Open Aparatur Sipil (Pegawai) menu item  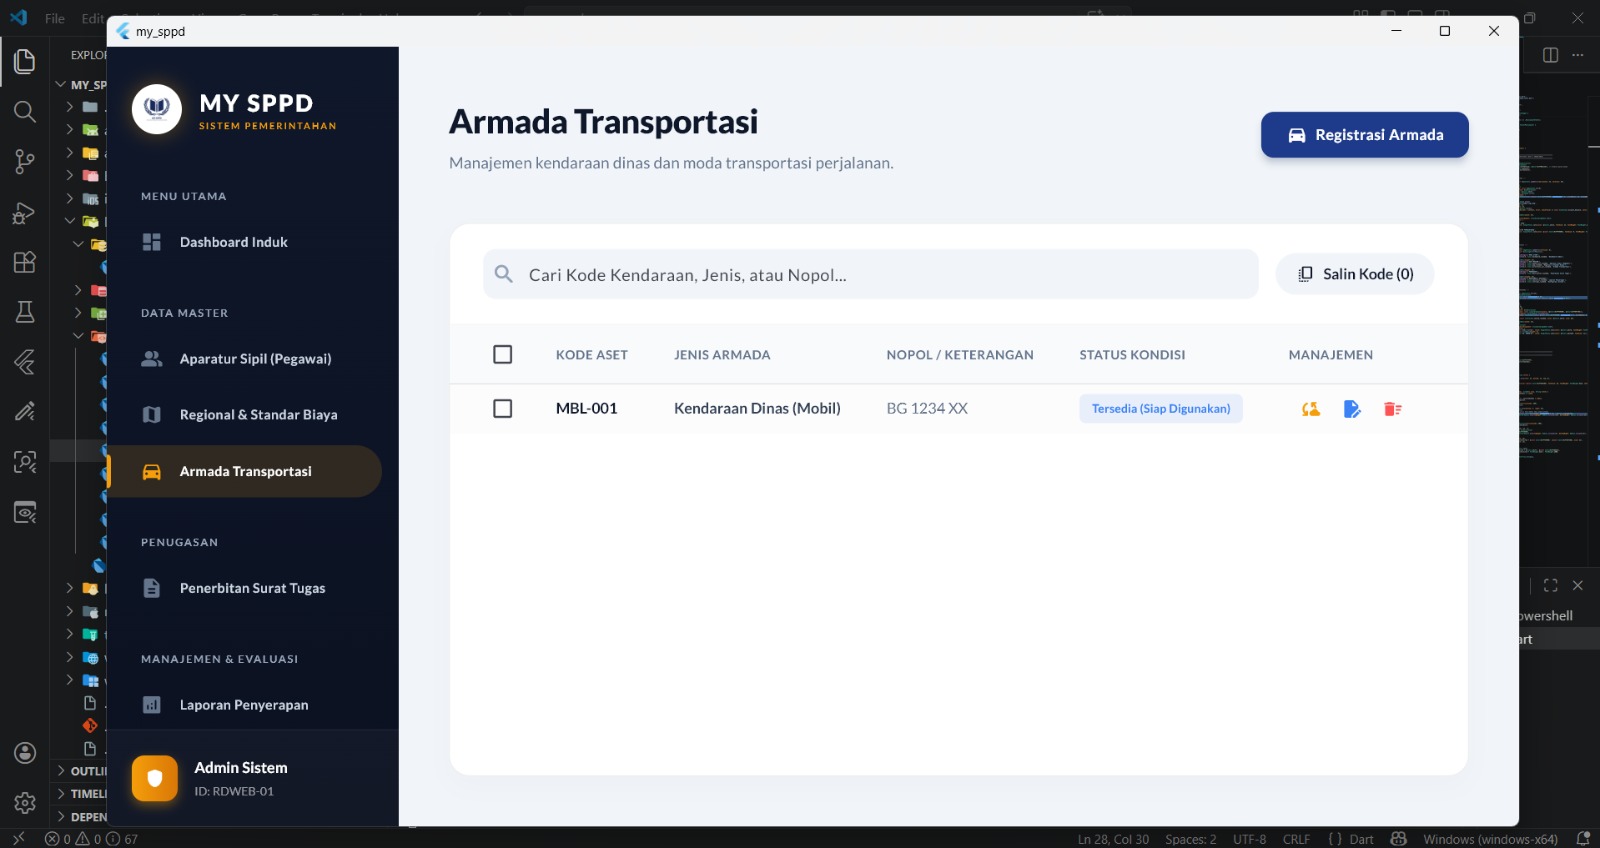click(244, 358)
